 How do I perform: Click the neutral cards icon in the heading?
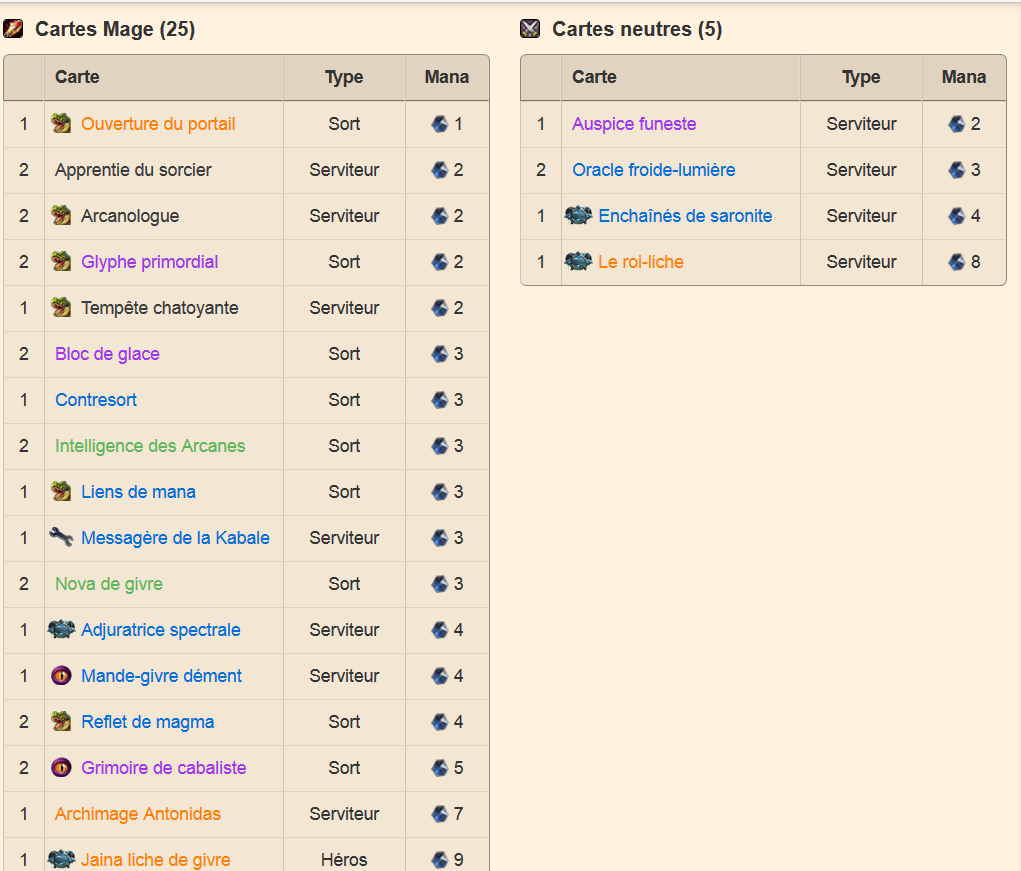530,29
